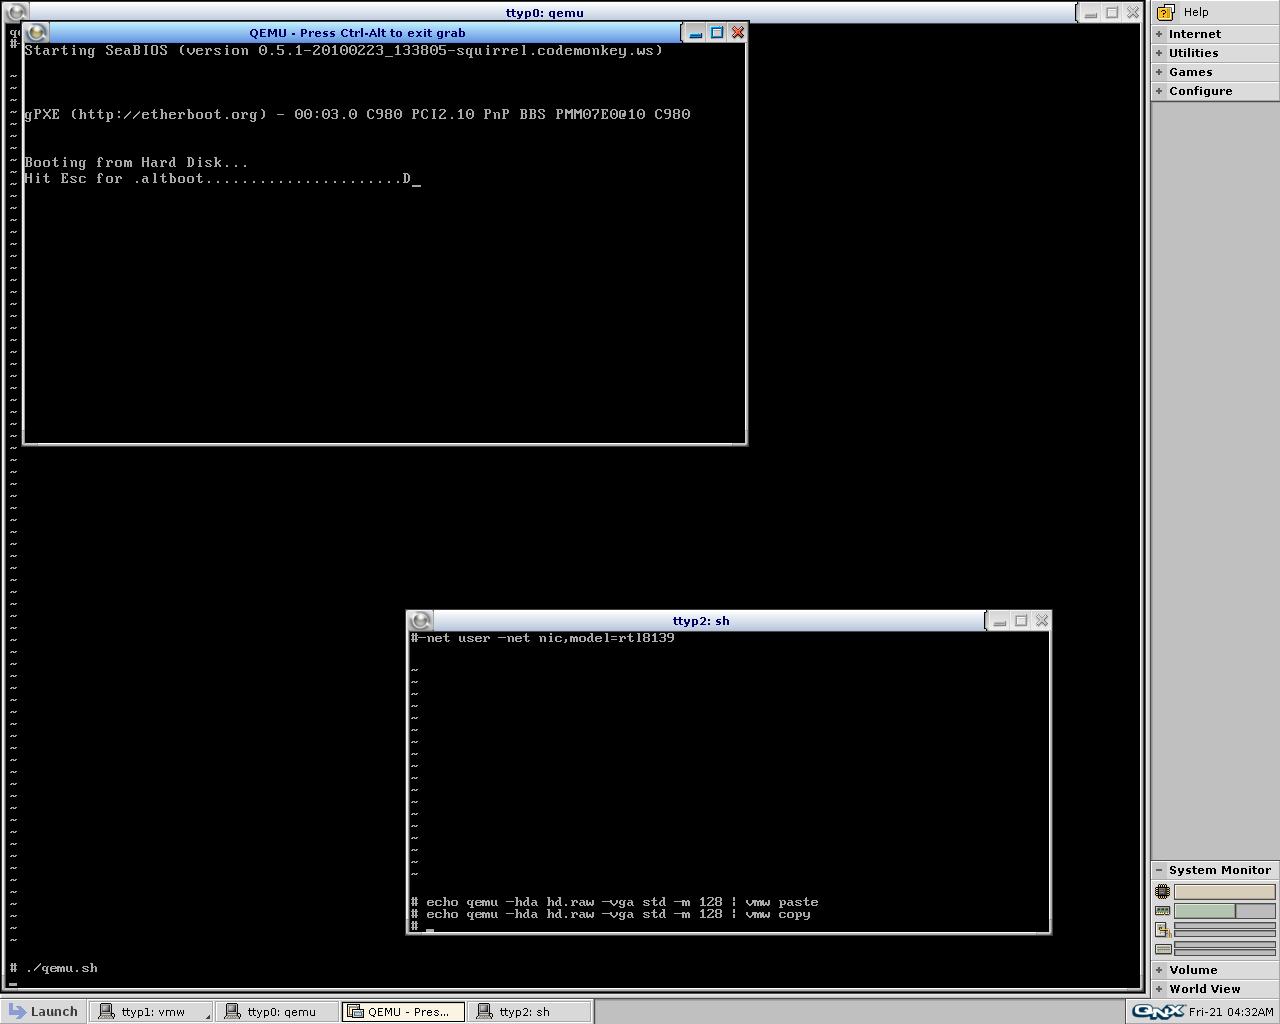Click the terminal icon on ttyp0 taskbar entry

[x=232, y=1011]
